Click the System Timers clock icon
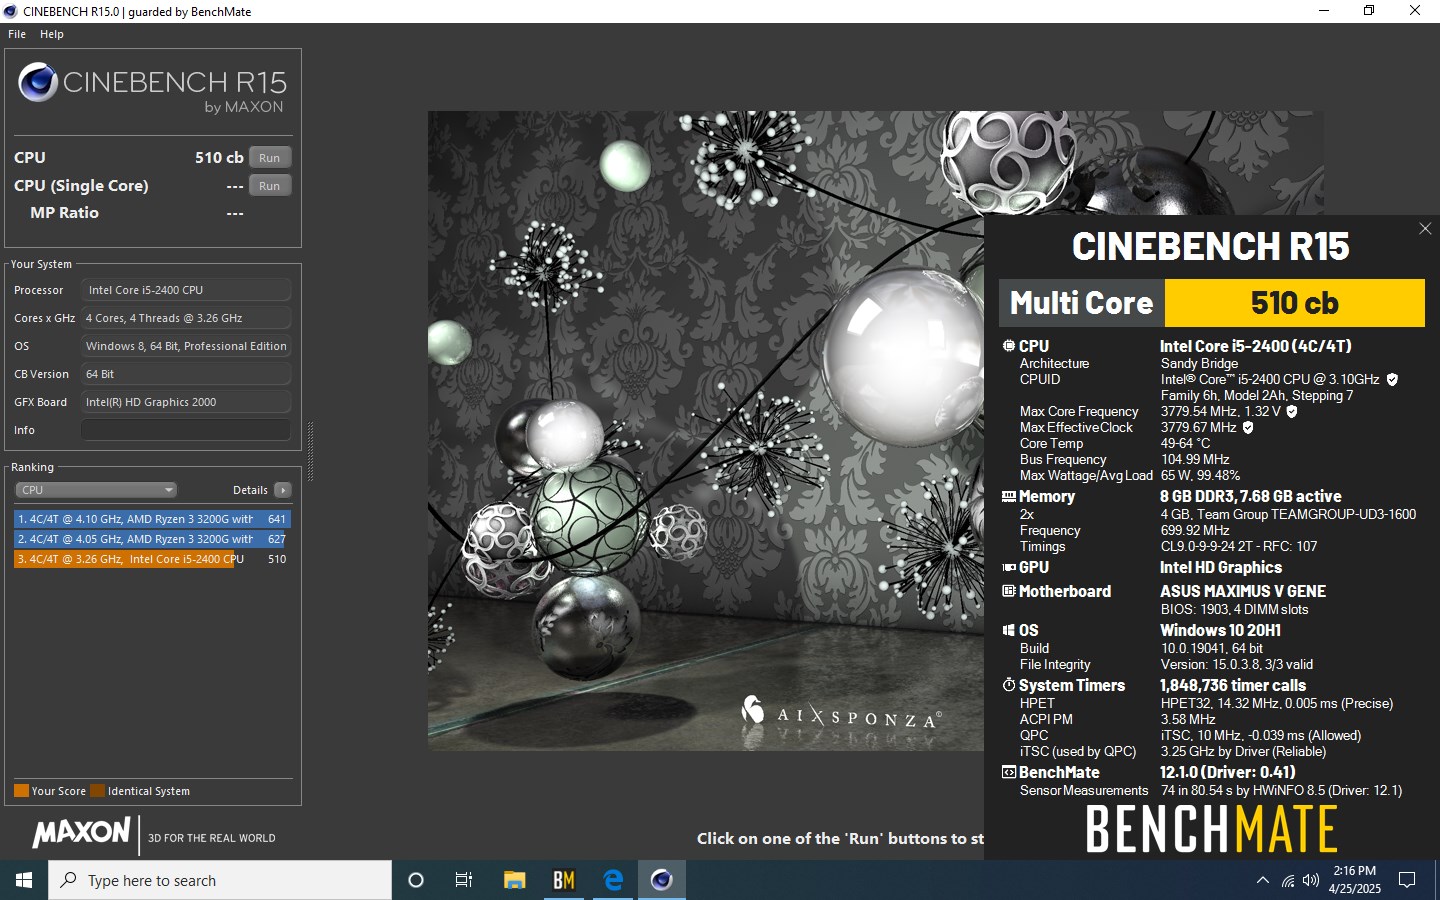The height and width of the screenshot is (900, 1440). click(1009, 685)
